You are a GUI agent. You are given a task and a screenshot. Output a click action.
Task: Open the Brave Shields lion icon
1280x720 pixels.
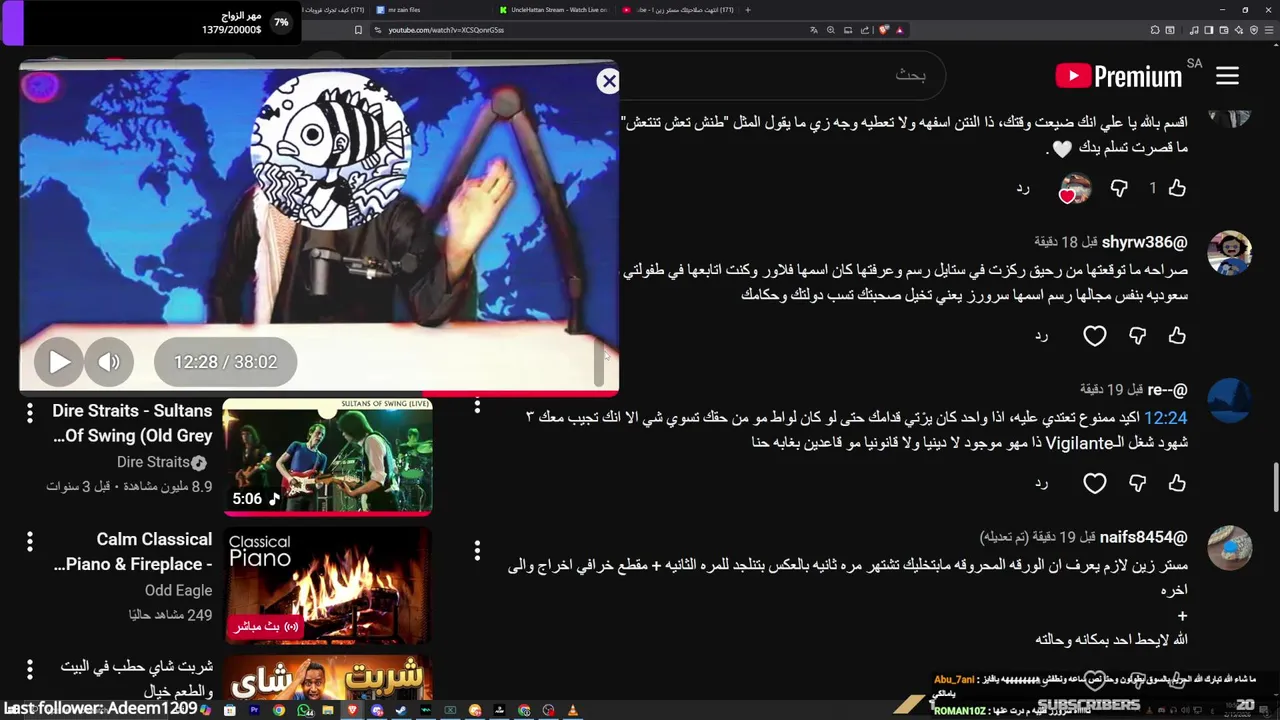pyautogui.click(x=884, y=30)
